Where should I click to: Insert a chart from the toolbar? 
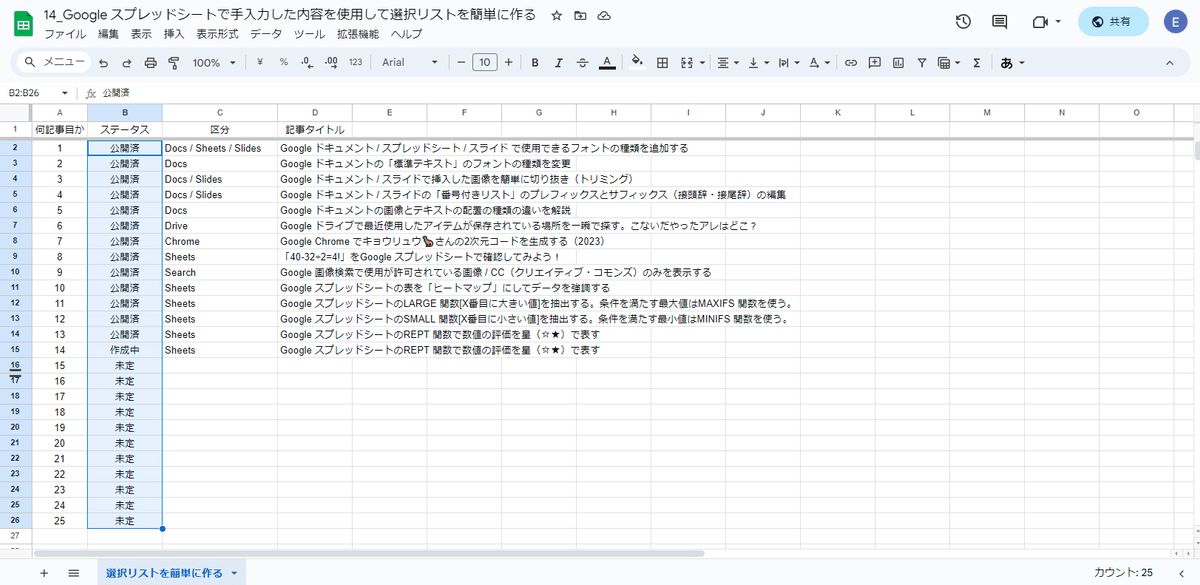898,62
